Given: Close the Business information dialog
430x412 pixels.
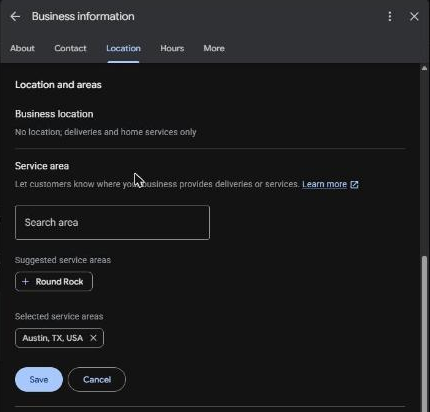Looking at the screenshot, I should coord(414,16).
